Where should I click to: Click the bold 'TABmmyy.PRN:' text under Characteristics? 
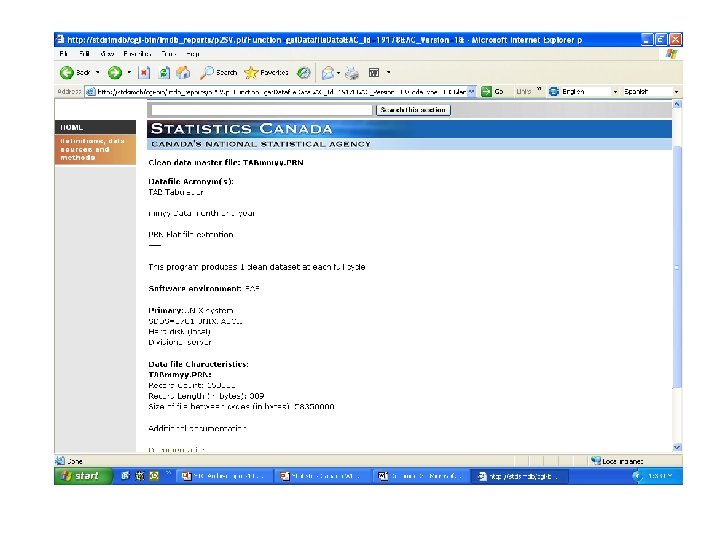pyautogui.click(x=180, y=375)
